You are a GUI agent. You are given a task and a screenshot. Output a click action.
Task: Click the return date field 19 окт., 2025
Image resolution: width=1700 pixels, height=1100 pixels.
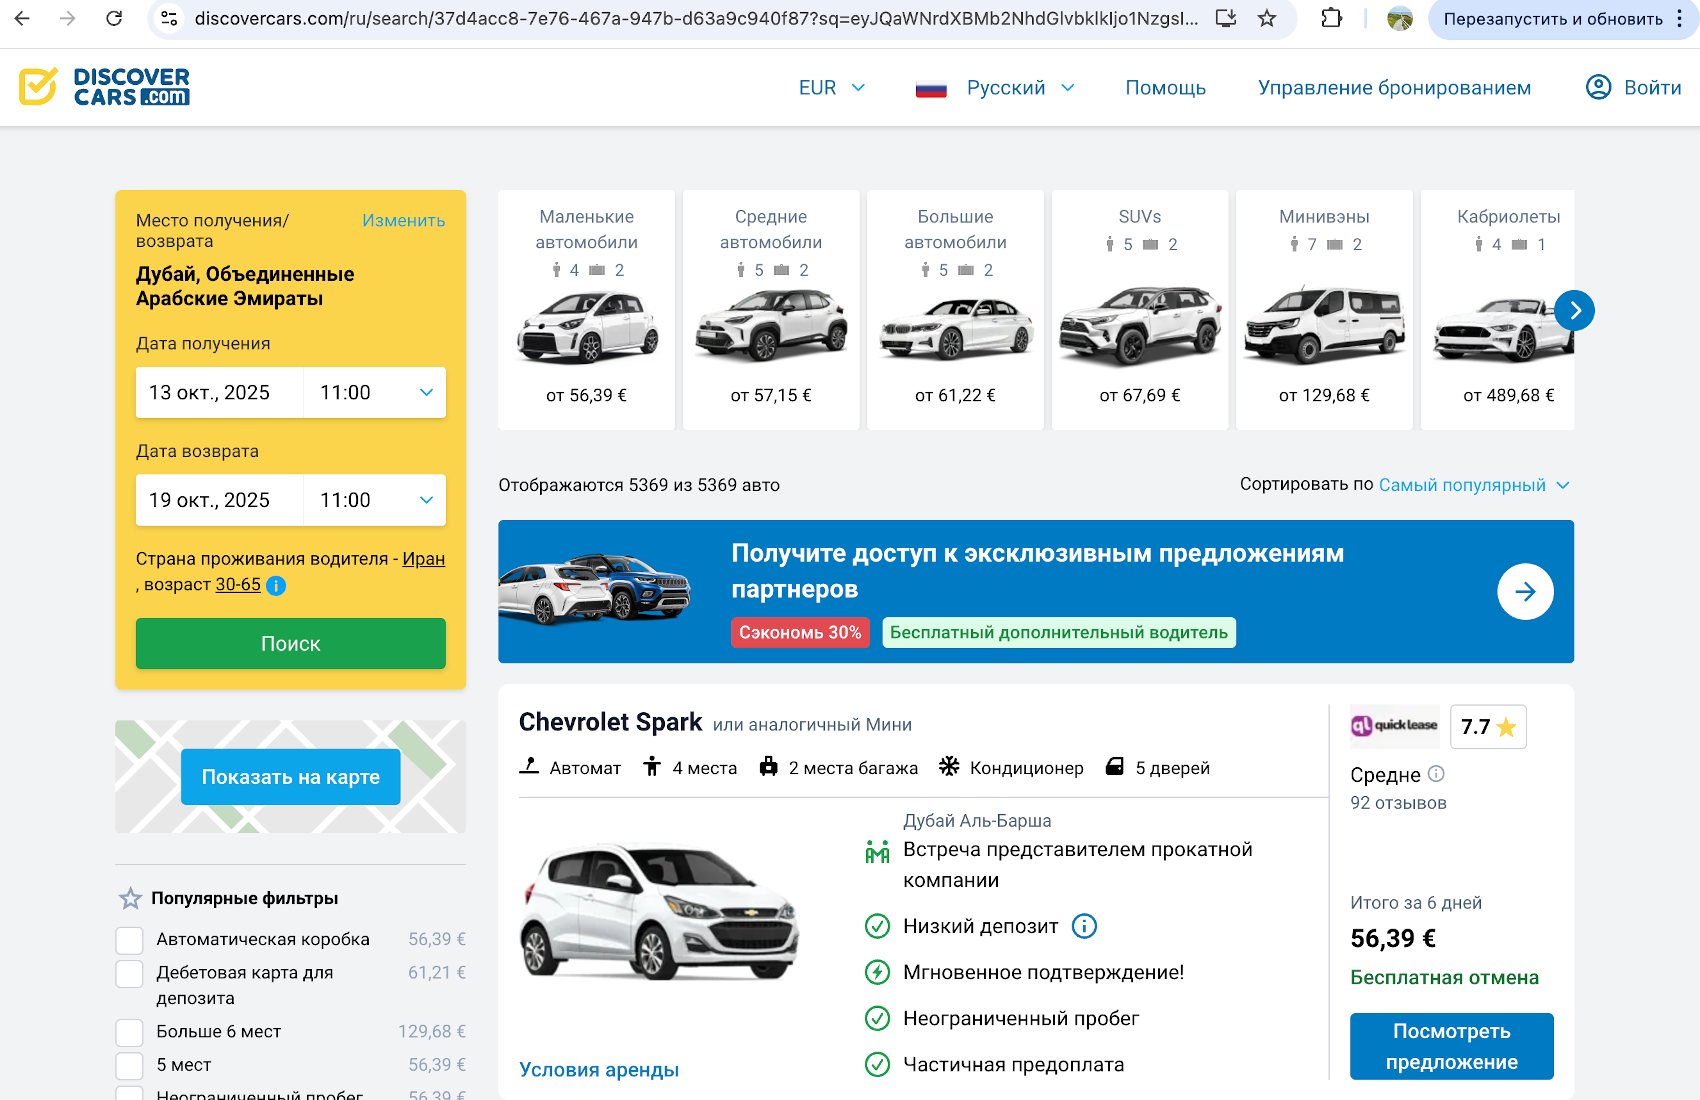(220, 500)
